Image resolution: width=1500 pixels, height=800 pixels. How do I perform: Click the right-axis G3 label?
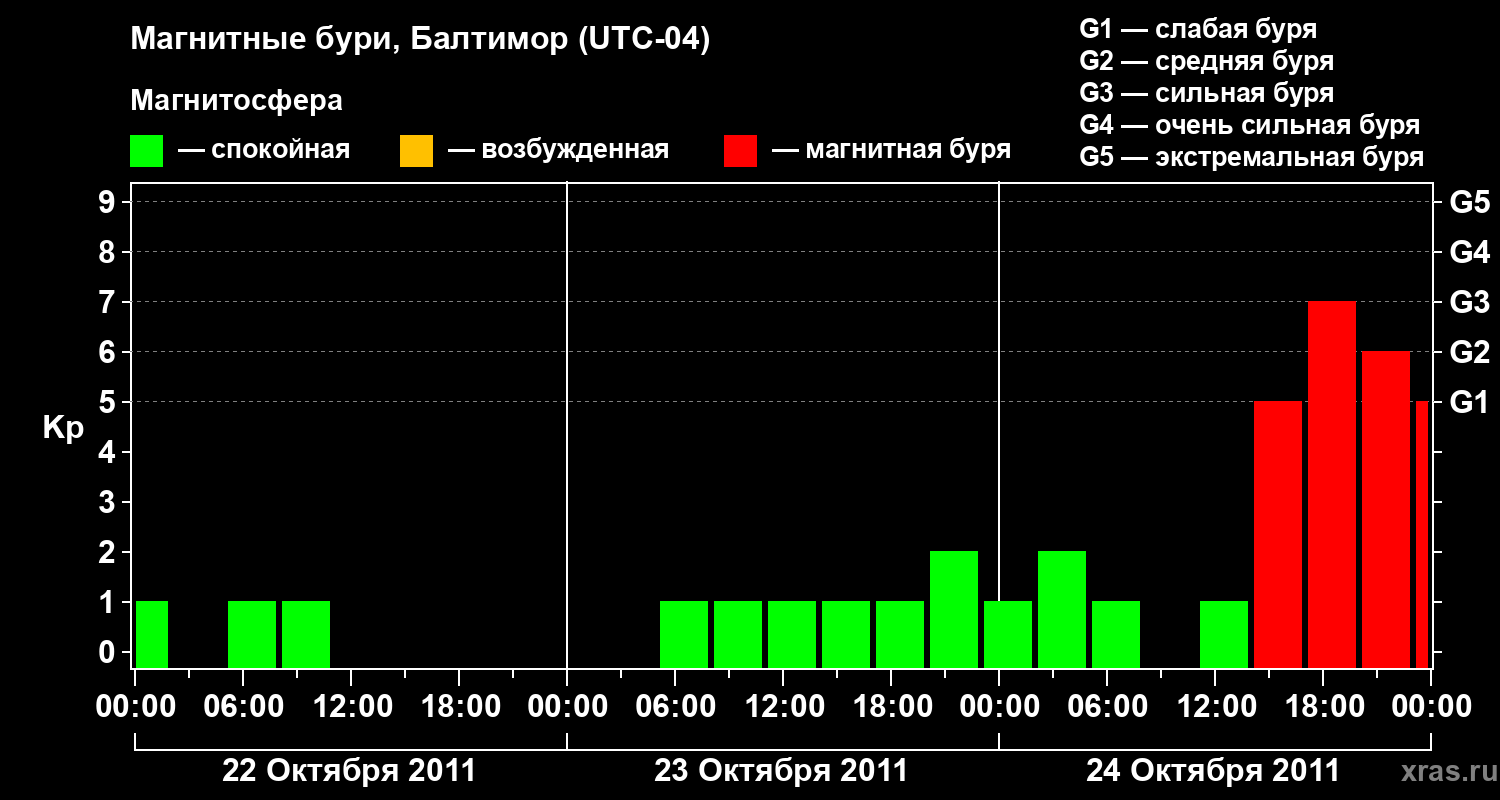tap(1469, 302)
